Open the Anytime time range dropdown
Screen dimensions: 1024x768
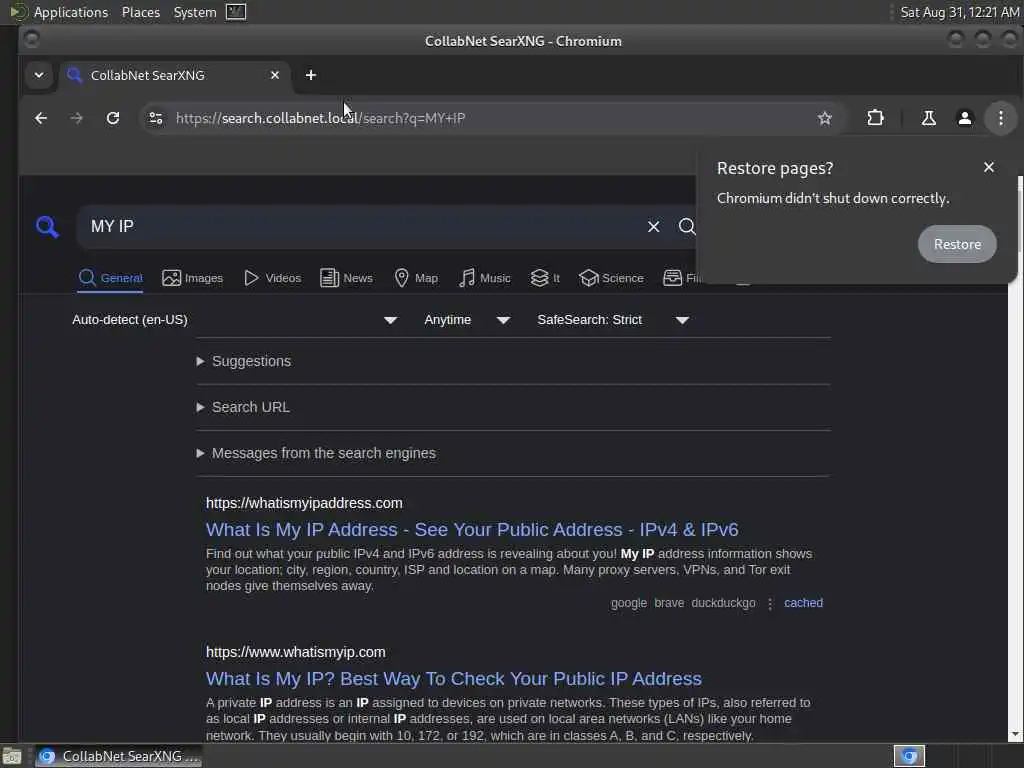click(x=466, y=320)
